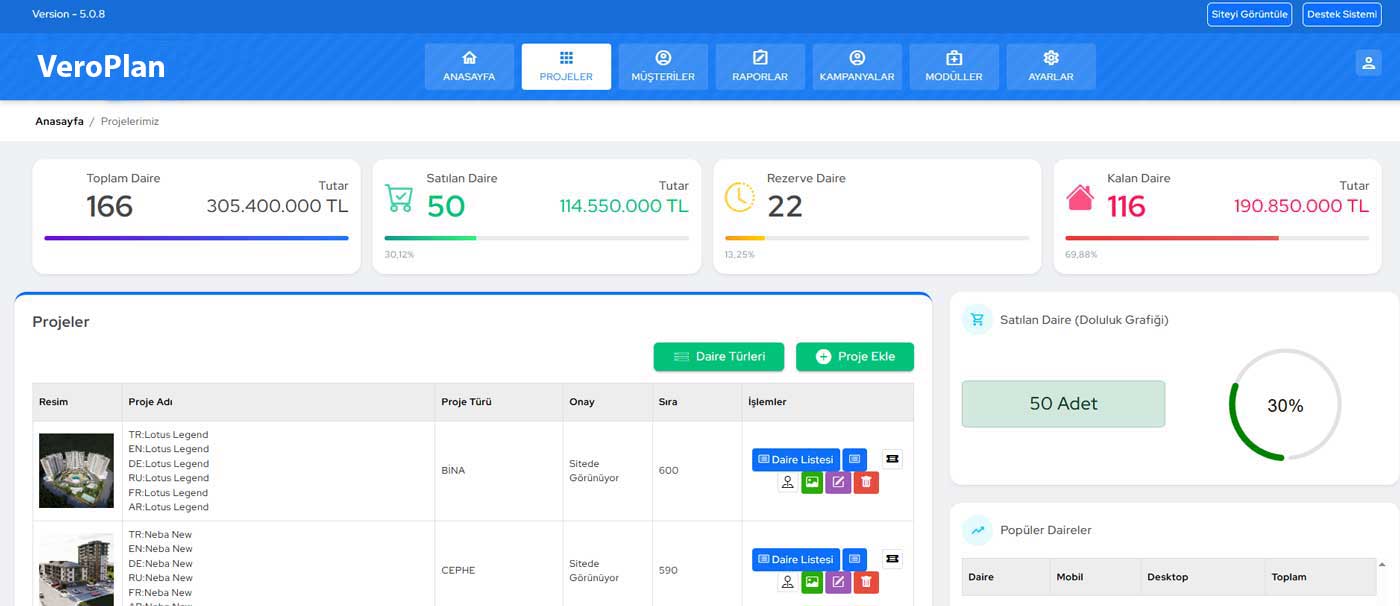Click the Satılan Daire green progress bar
Screen dimensions: 1400x606
[430, 238]
